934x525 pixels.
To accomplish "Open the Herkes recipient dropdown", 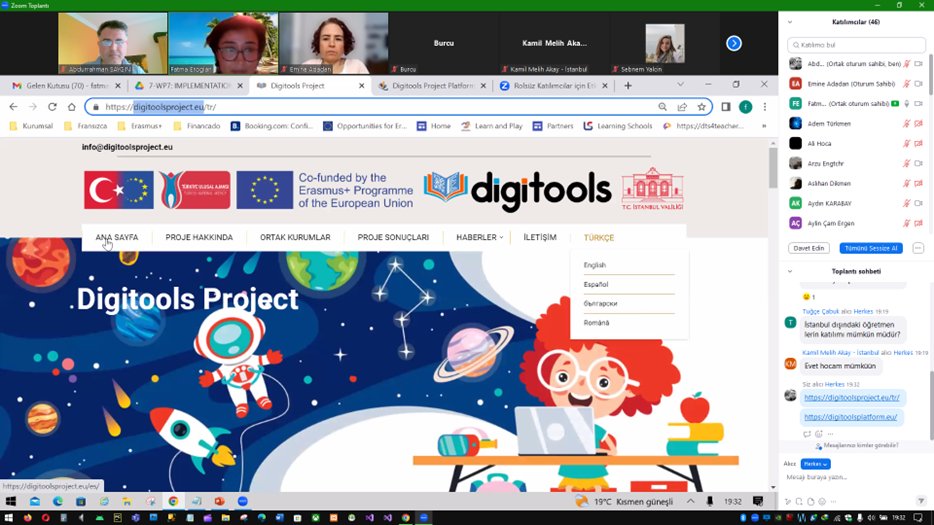I will click(815, 464).
